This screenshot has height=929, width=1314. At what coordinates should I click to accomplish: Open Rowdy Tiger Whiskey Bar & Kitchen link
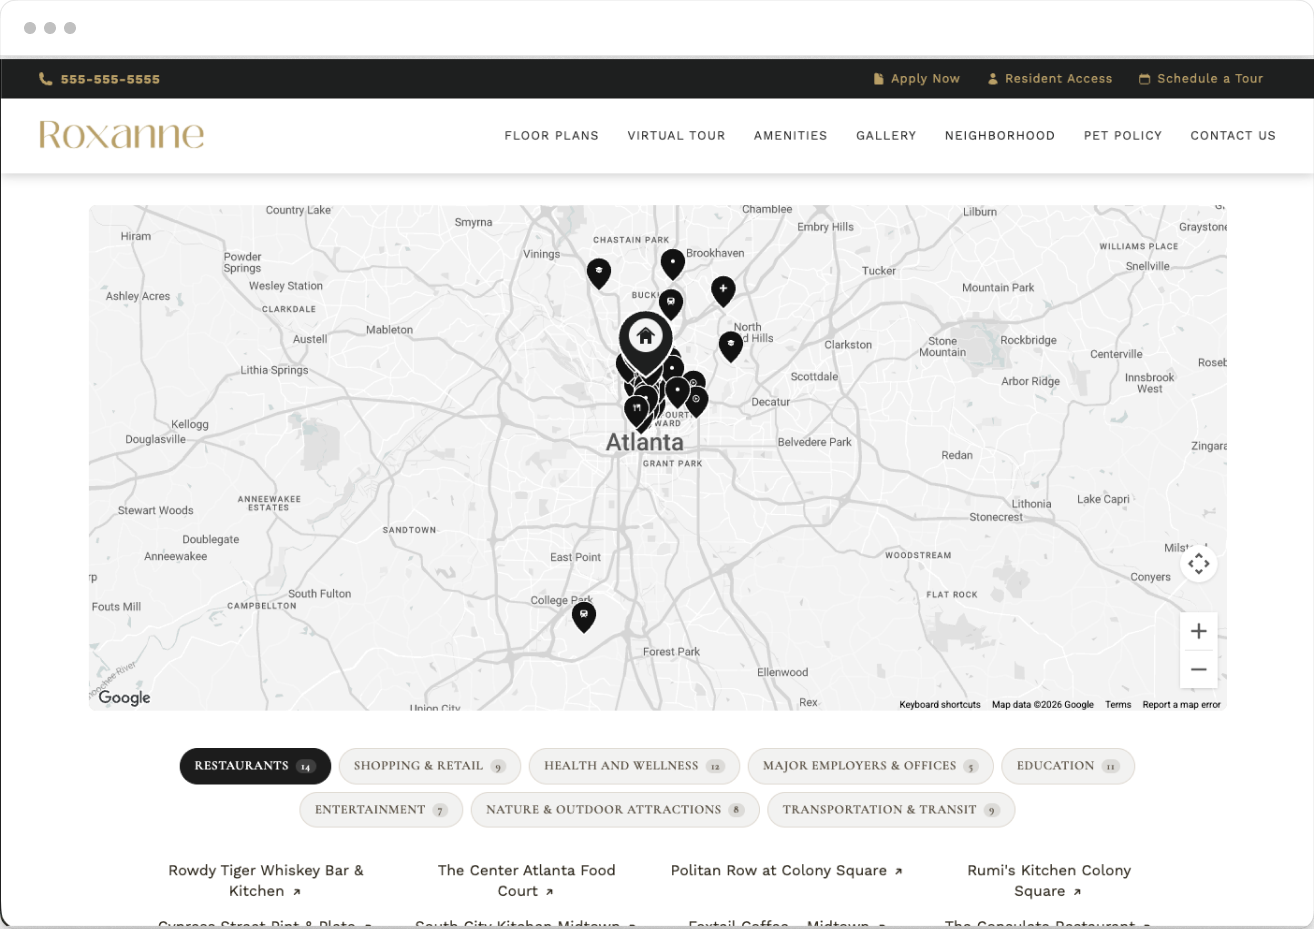point(266,880)
